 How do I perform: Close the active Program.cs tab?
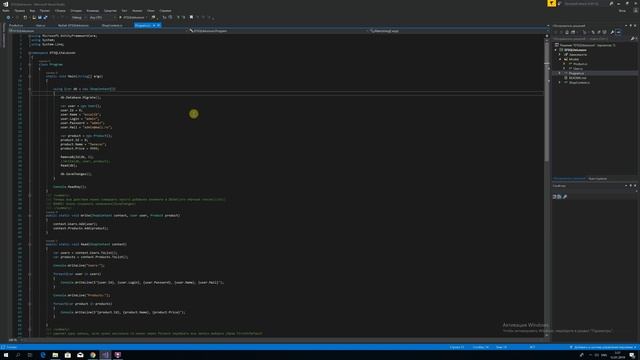tap(159, 25)
